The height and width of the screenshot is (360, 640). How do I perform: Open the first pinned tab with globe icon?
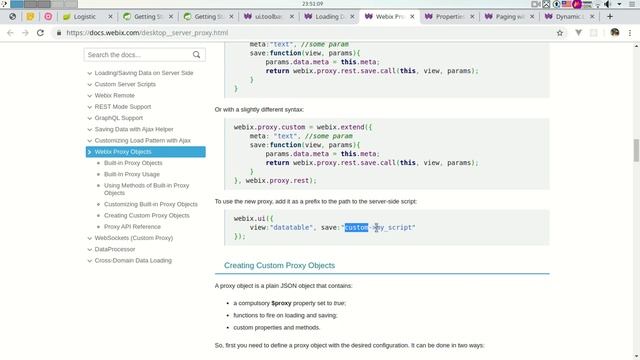coord(13,17)
